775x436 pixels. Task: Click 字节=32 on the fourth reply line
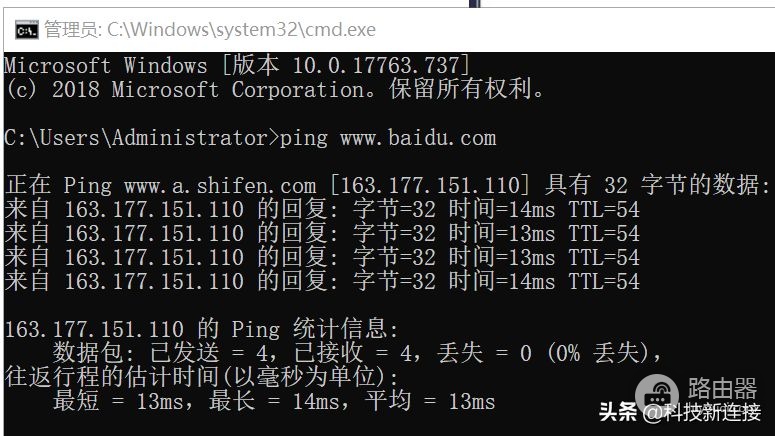pos(394,281)
